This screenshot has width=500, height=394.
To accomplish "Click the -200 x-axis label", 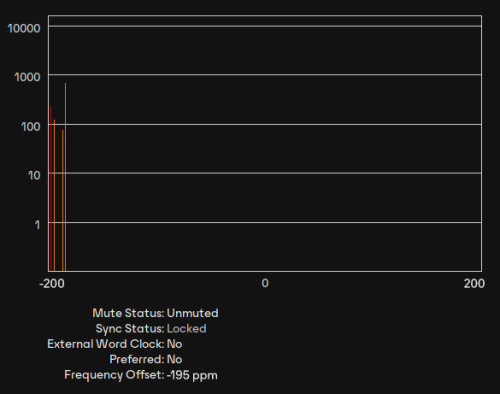I will (52, 284).
